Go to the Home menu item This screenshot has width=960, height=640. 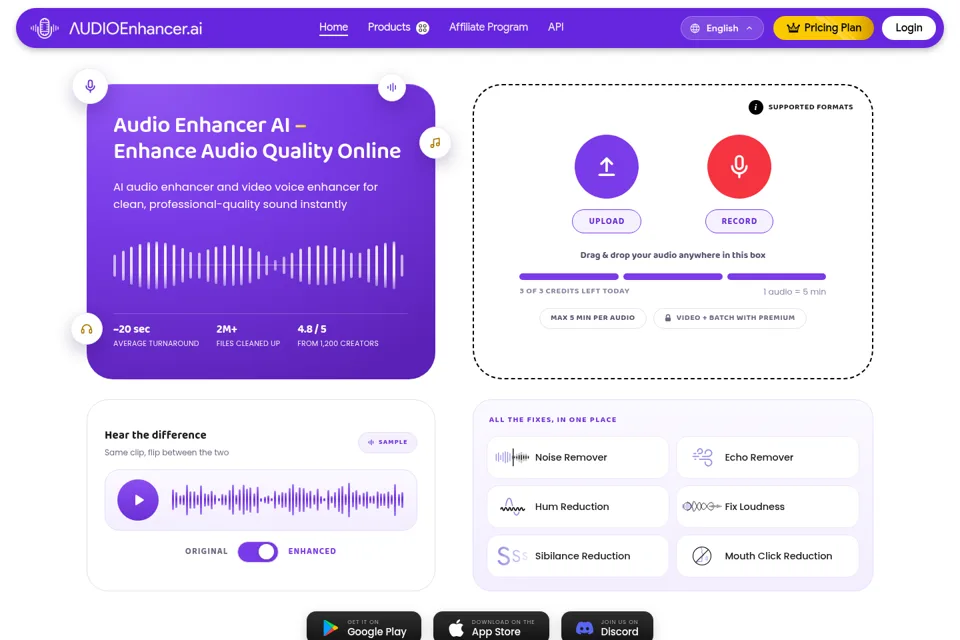(x=334, y=27)
